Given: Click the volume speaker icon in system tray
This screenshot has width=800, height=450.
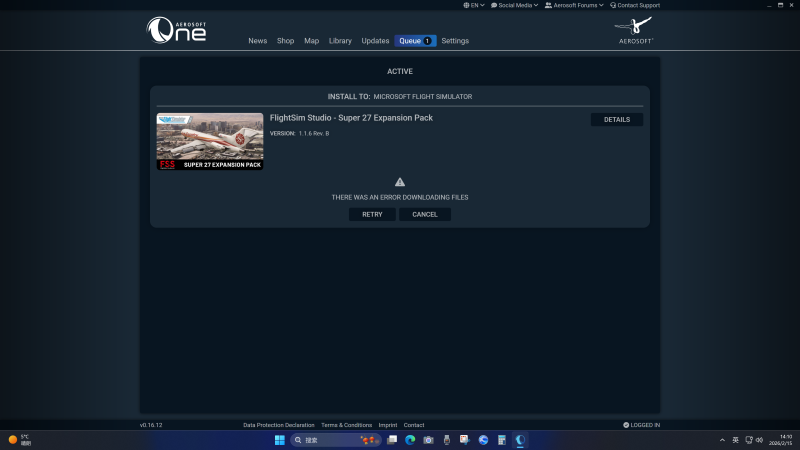Looking at the screenshot, I should 760,440.
